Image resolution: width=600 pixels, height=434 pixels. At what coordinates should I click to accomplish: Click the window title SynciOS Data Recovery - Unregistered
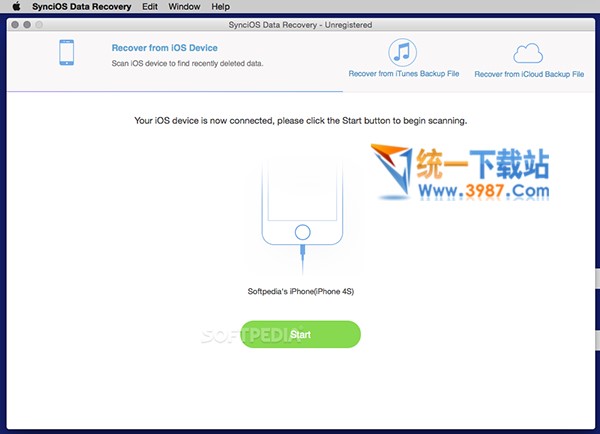300,25
